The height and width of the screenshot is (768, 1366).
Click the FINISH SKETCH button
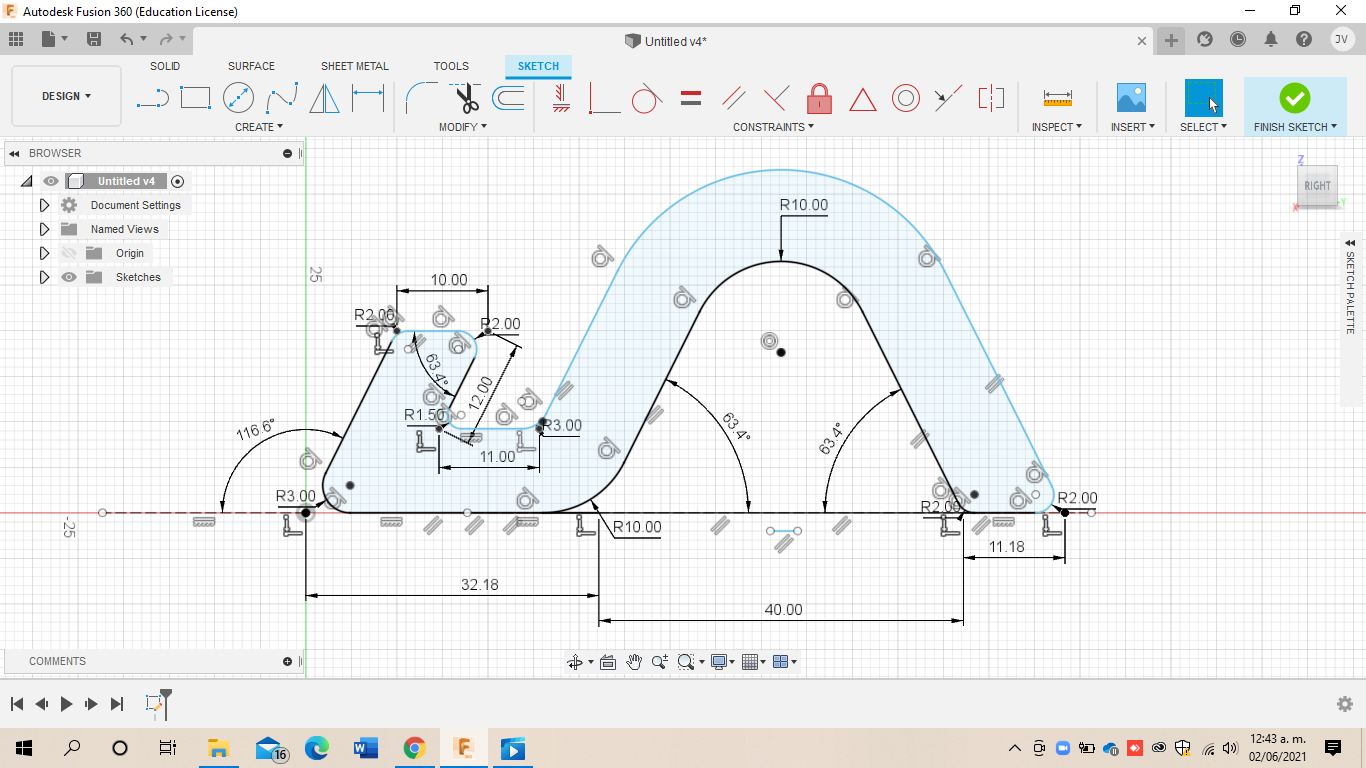point(1295,106)
